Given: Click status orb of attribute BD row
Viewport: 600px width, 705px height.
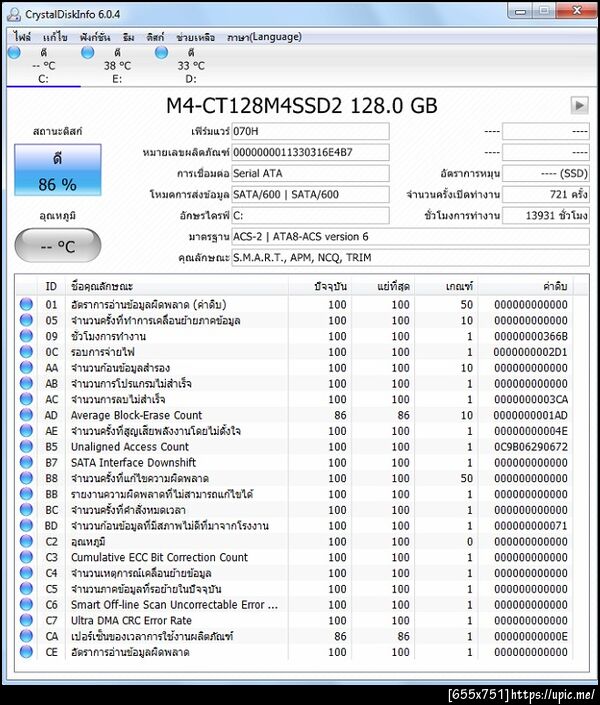Looking at the screenshot, I should pyautogui.click(x=26, y=526).
